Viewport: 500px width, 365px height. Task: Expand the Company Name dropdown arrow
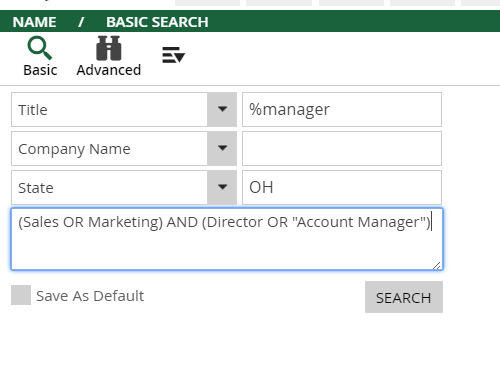pos(222,148)
